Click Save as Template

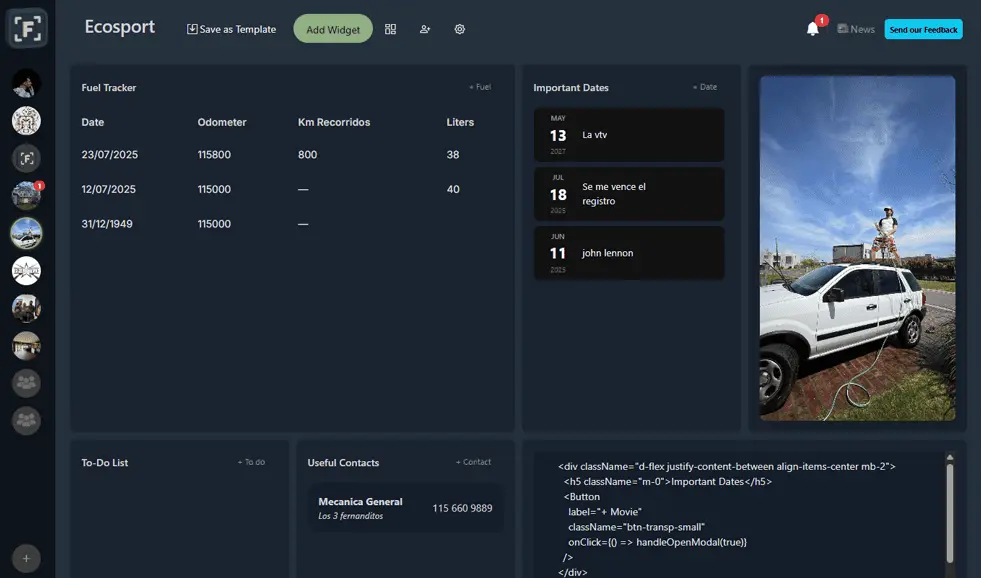click(231, 29)
